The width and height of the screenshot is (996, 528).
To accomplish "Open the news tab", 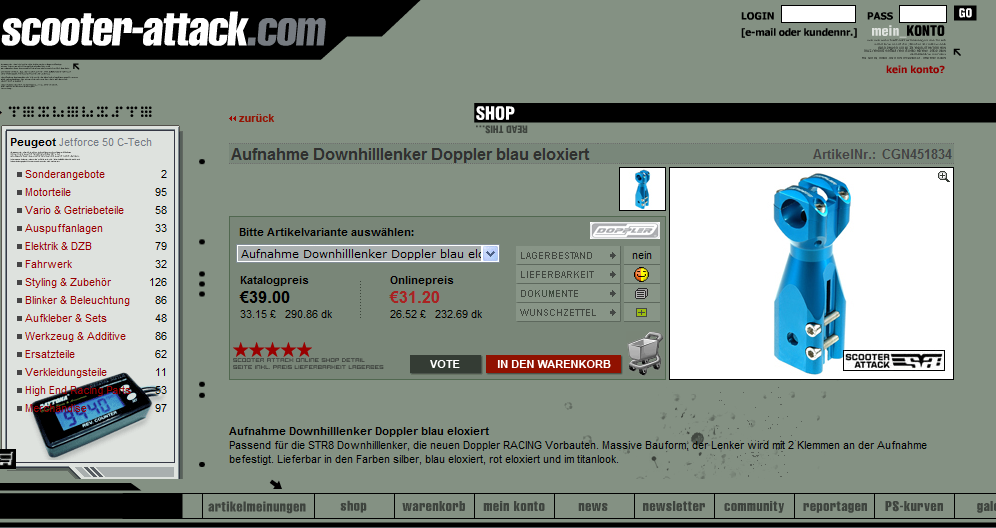I will coord(593,506).
